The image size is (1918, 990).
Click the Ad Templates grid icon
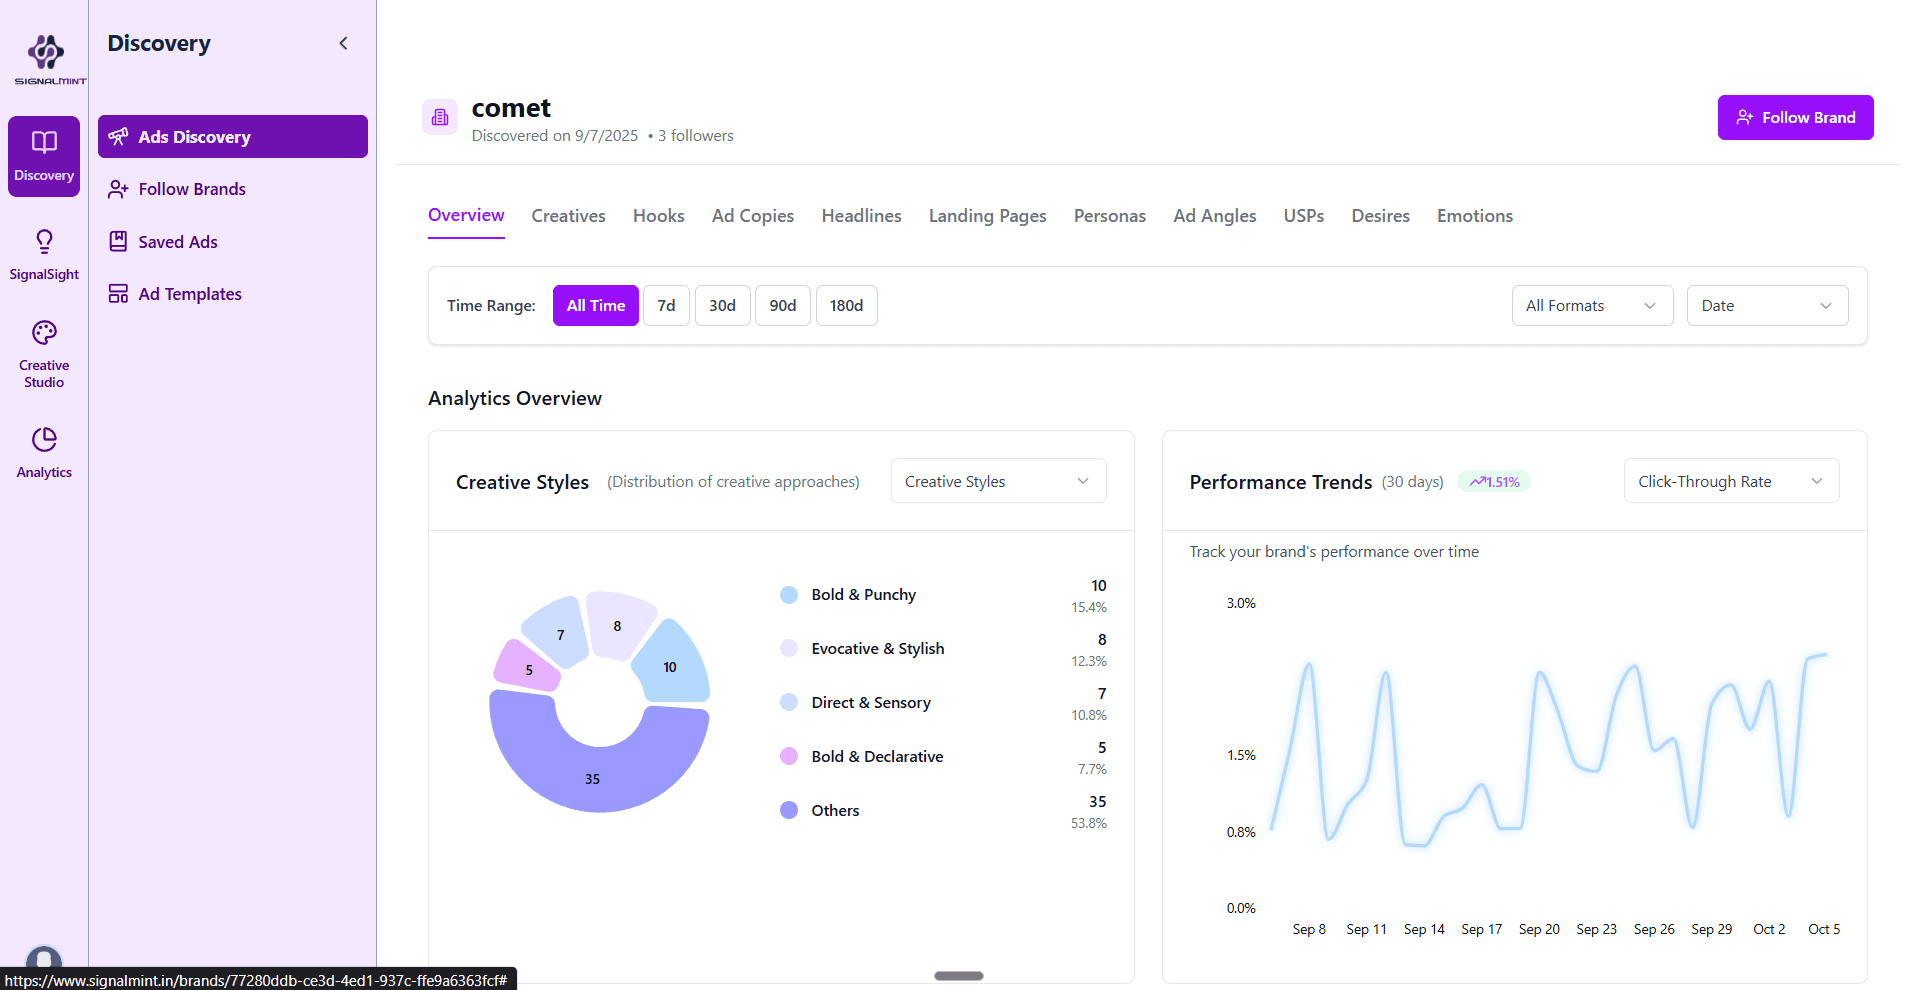click(x=118, y=293)
